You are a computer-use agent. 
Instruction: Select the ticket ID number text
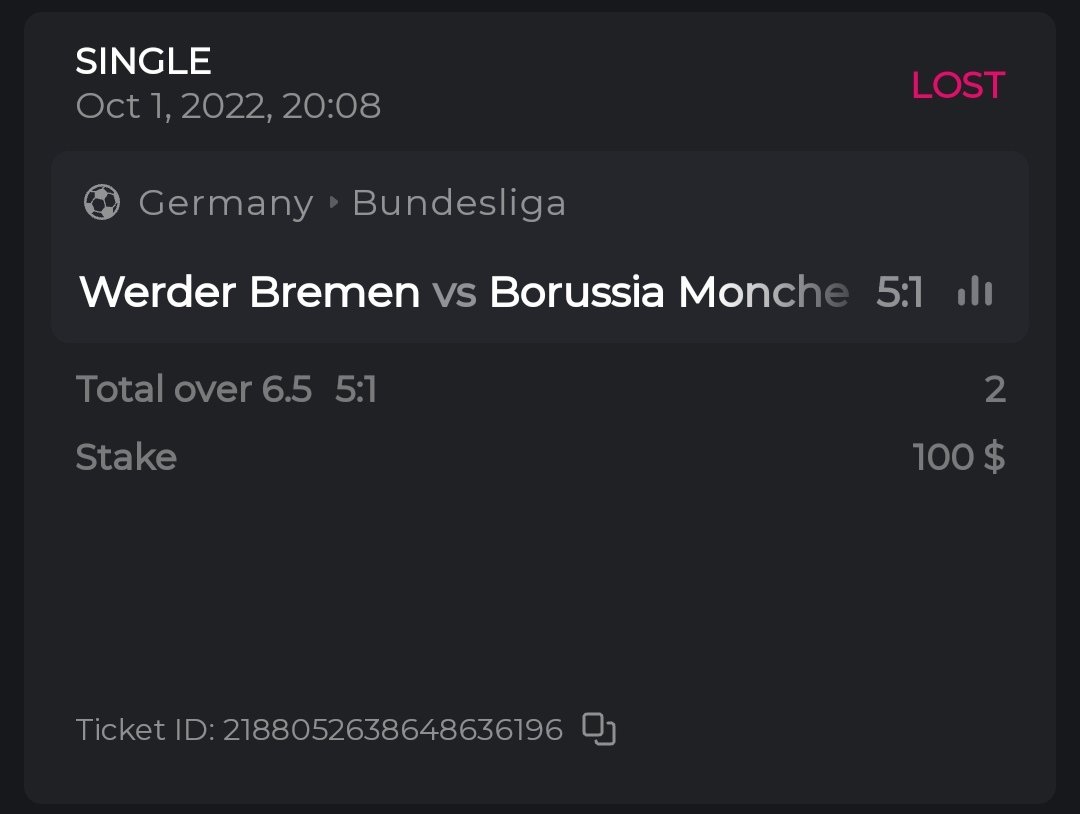coord(392,730)
